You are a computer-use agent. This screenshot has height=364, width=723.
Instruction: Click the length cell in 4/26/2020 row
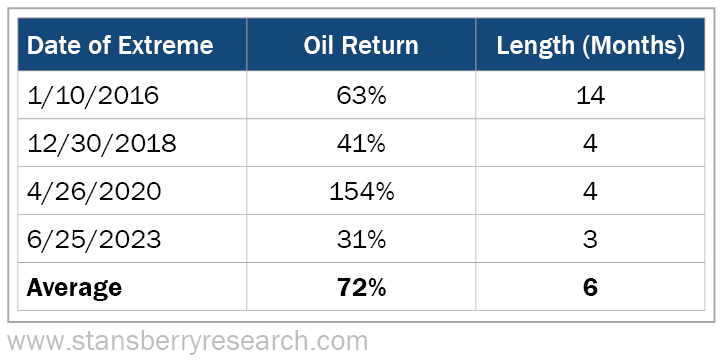[x=590, y=191]
